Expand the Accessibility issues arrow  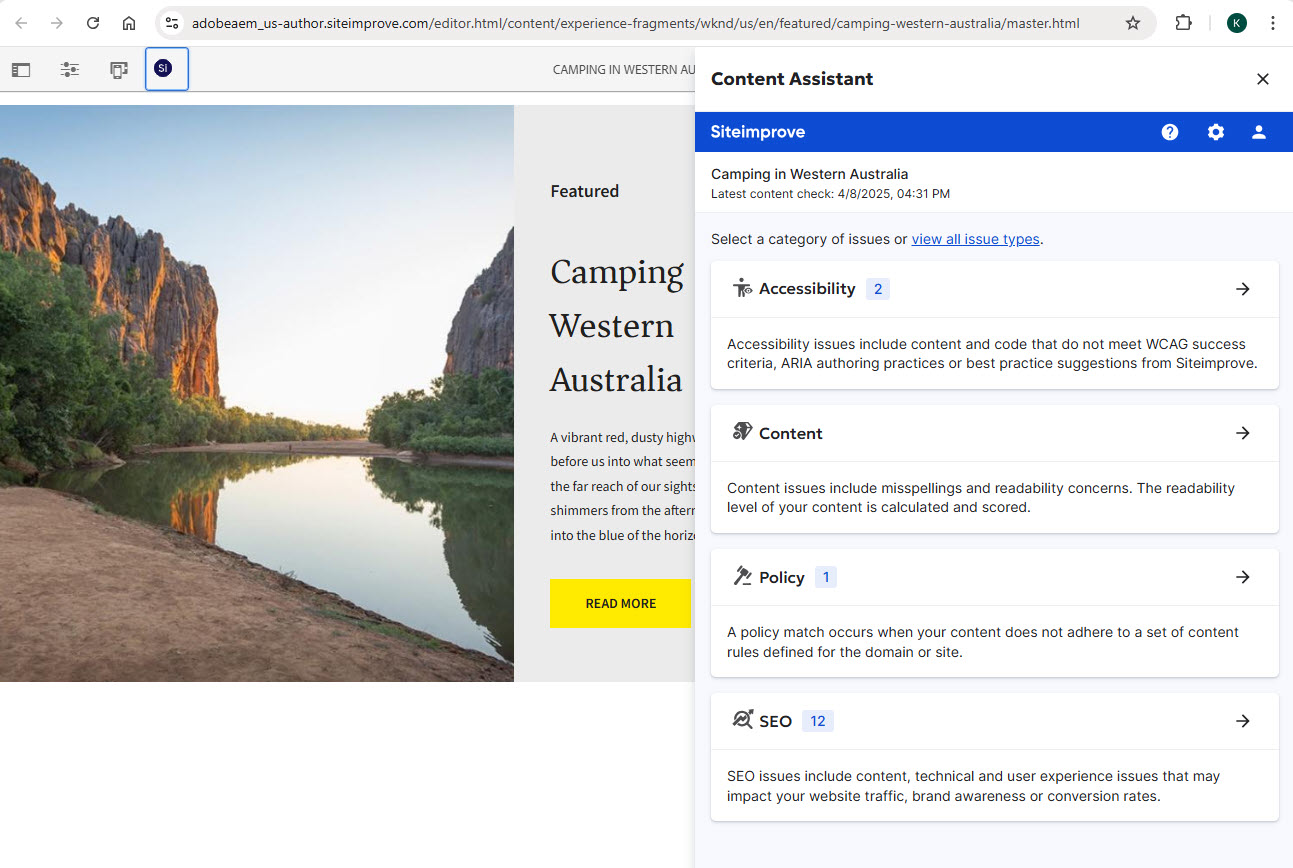pyautogui.click(x=1243, y=289)
